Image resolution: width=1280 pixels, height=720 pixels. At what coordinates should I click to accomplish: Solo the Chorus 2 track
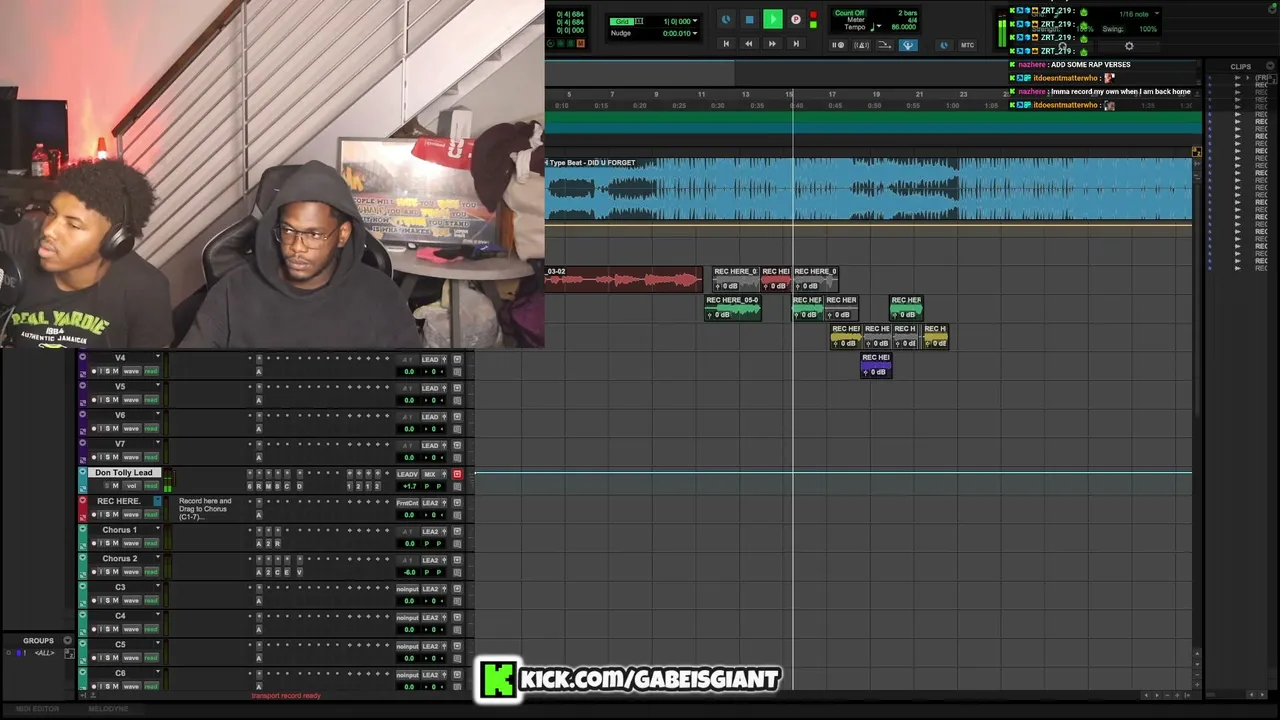click(x=107, y=572)
